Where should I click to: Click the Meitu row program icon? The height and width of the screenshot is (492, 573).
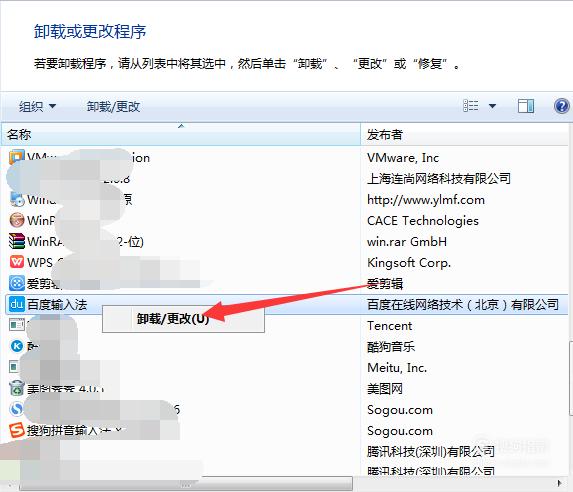click(x=14, y=367)
